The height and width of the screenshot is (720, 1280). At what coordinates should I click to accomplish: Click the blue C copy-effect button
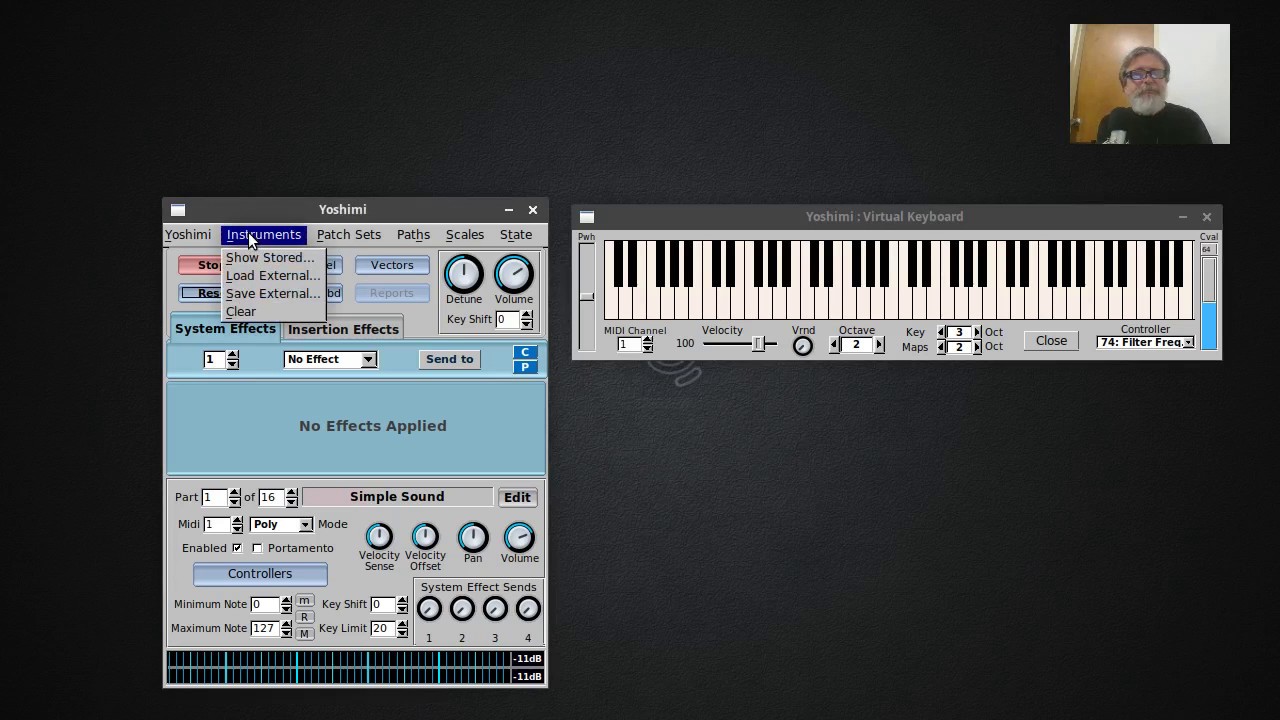[x=524, y=352]
